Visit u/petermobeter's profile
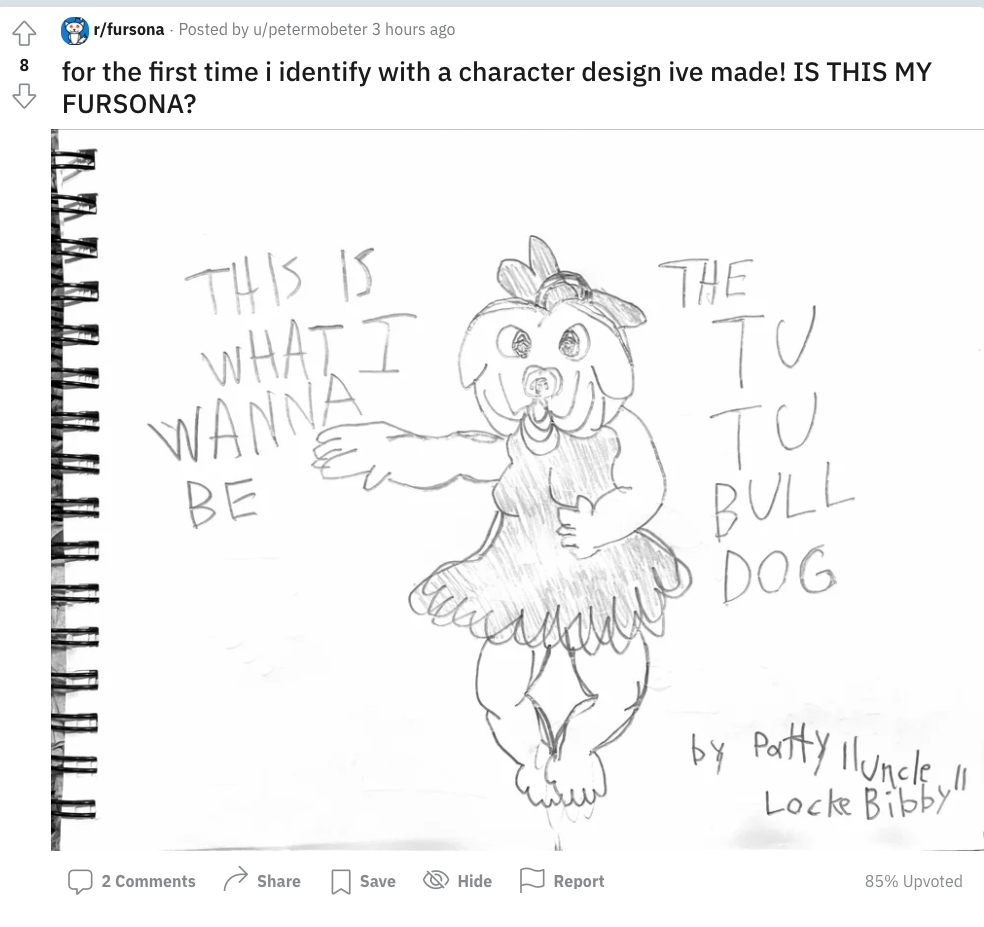This screenshot has width=984, height=927. click(310, 29)
